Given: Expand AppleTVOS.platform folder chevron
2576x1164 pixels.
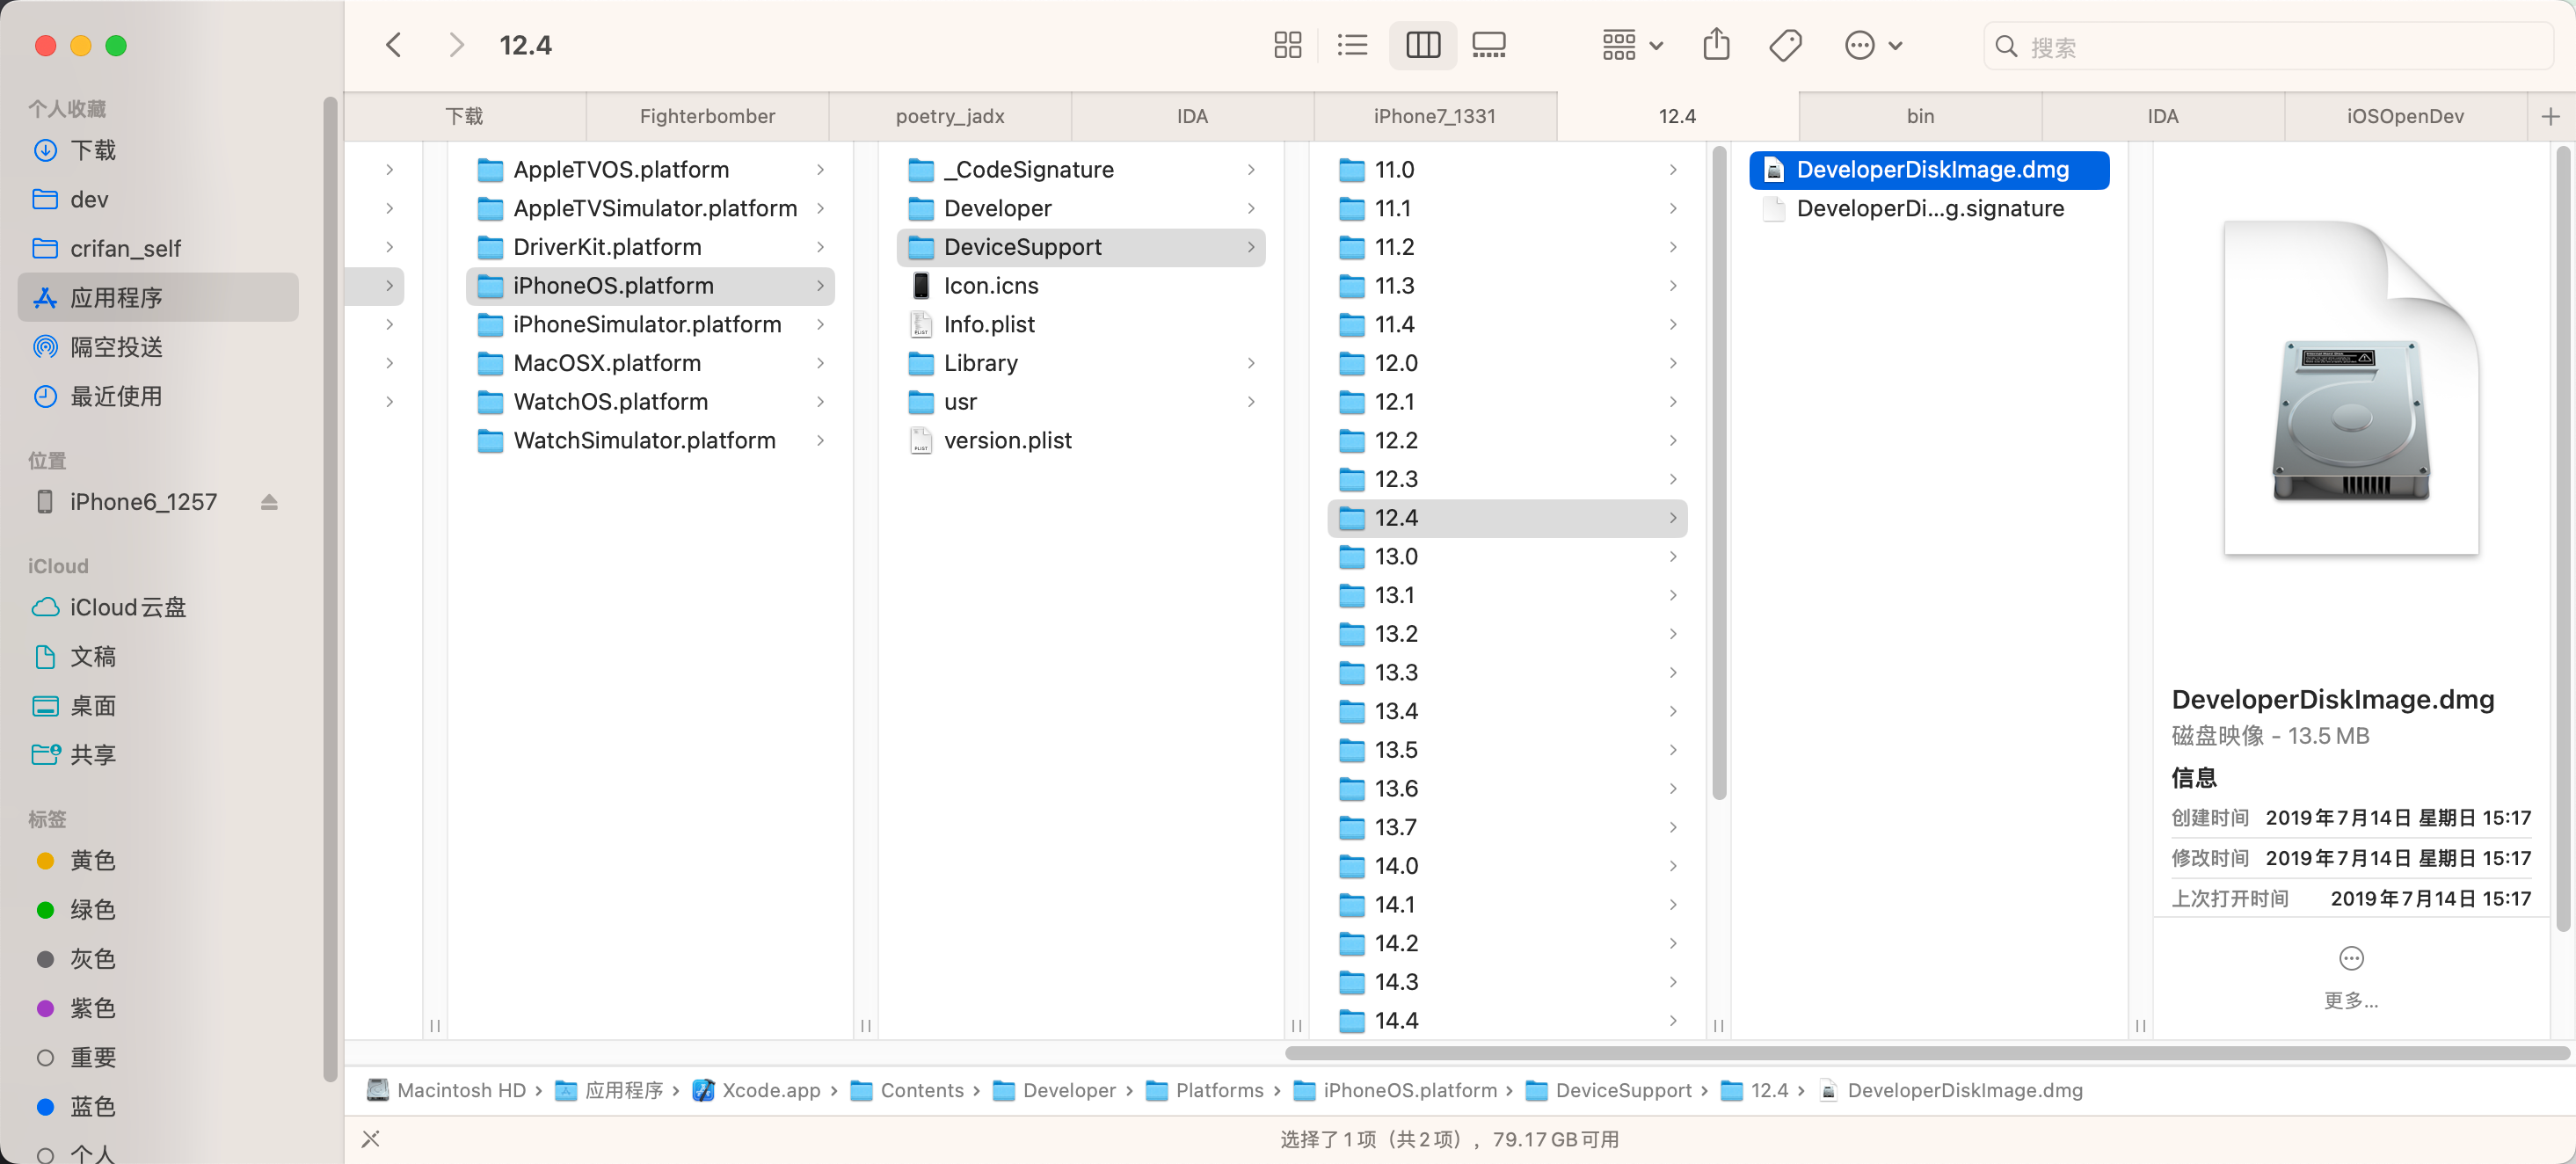Looking at the screenshot, I should click(820, 170).
